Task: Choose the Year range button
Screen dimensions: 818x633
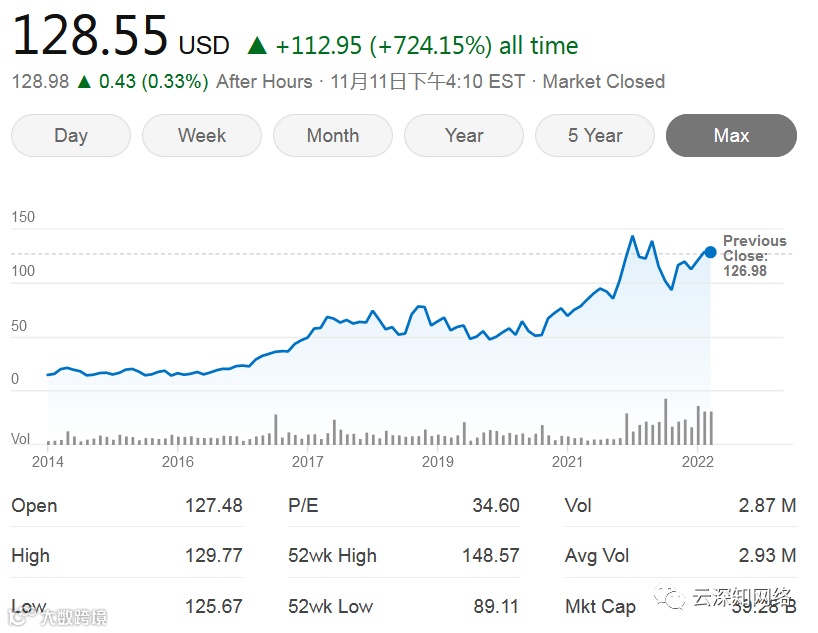Action: tap(464, 136)
